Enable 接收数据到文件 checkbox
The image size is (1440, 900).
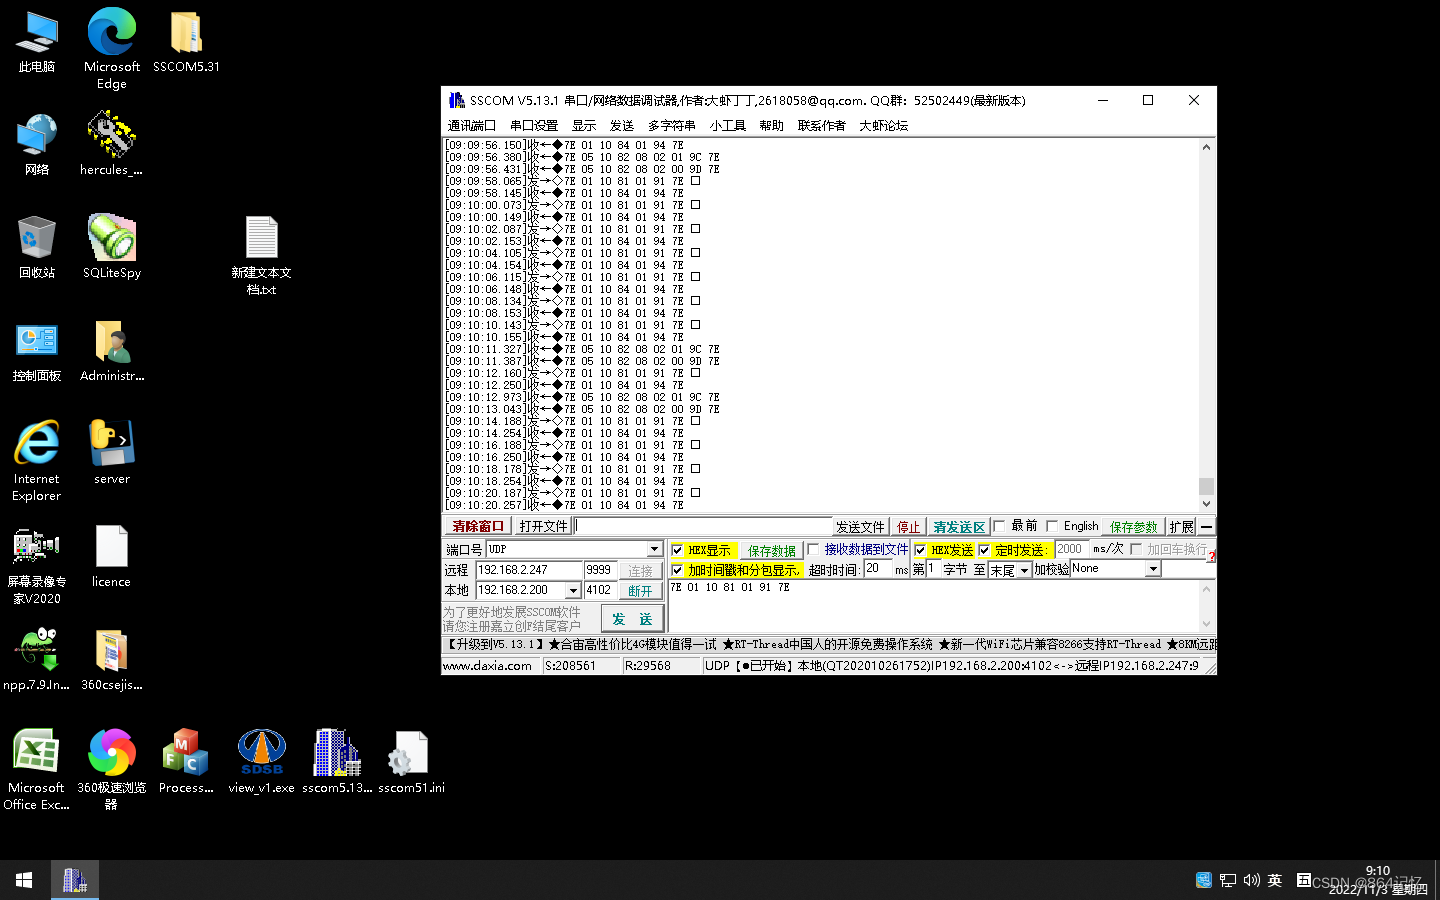click(813, 550)
